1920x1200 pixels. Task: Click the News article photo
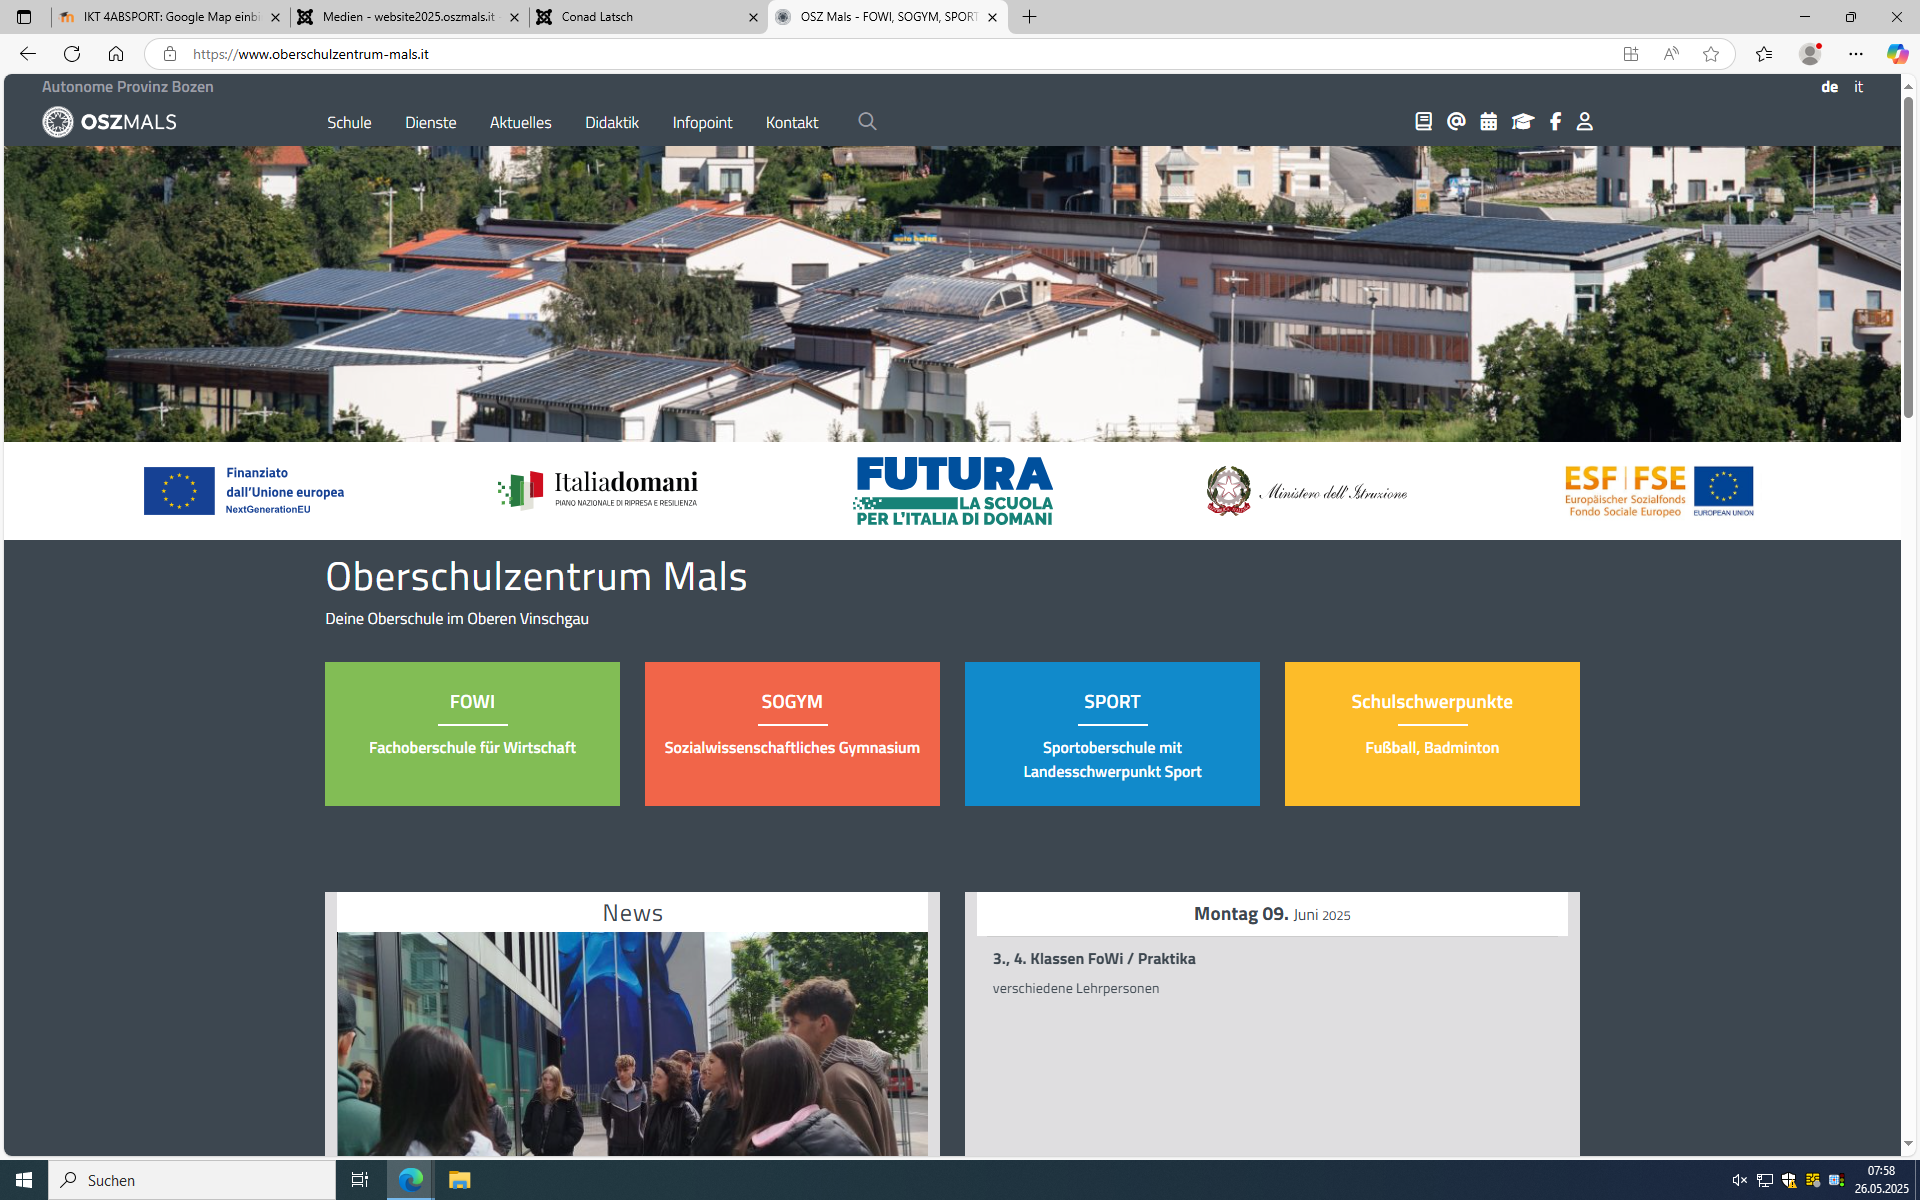[x=632, y=1043]
